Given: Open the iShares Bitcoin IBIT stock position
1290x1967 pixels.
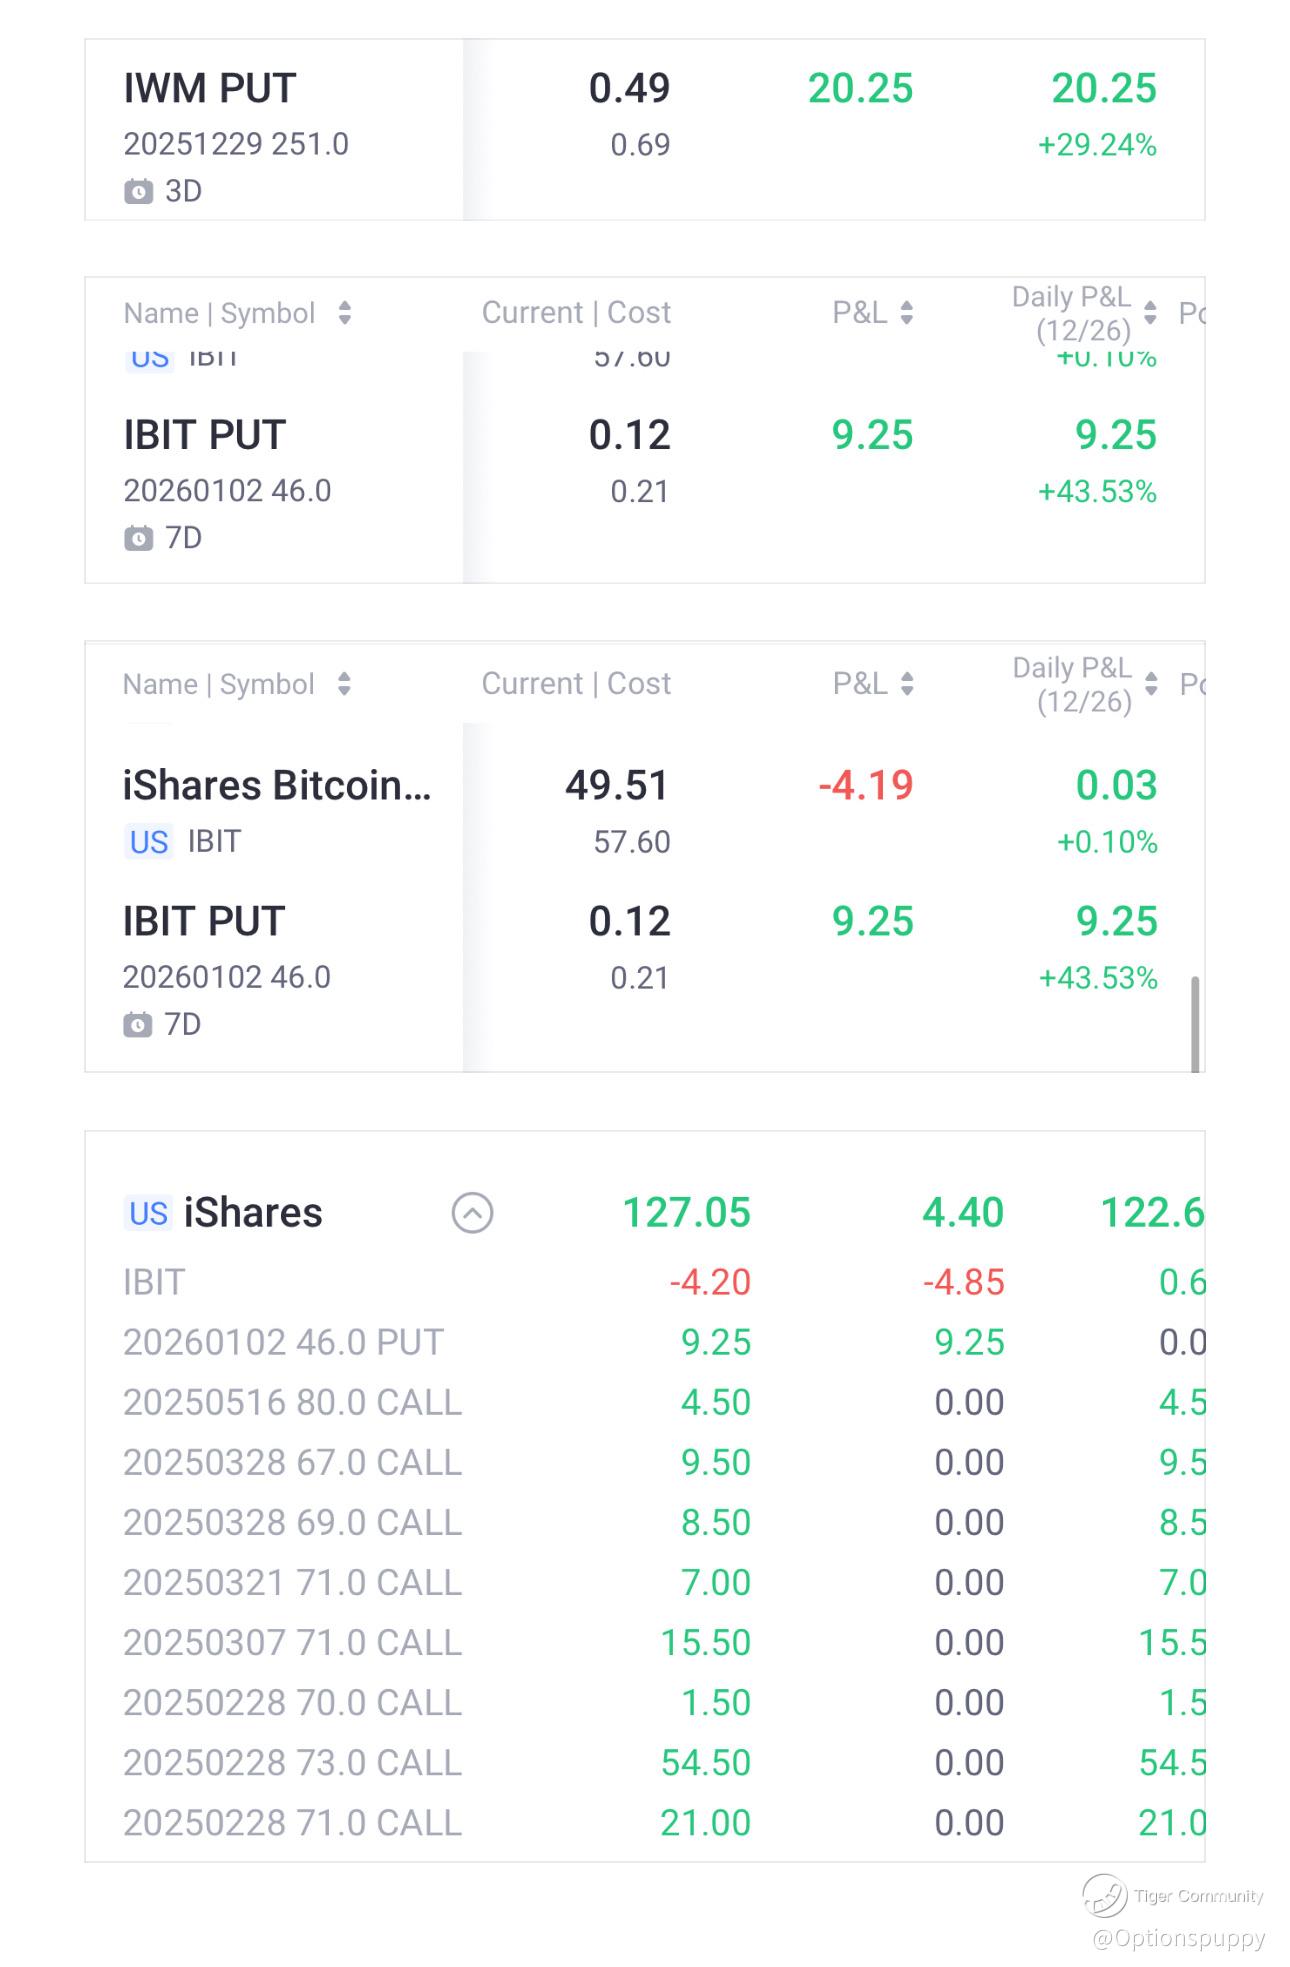Looking at the screenshot, I should [277, 811].
